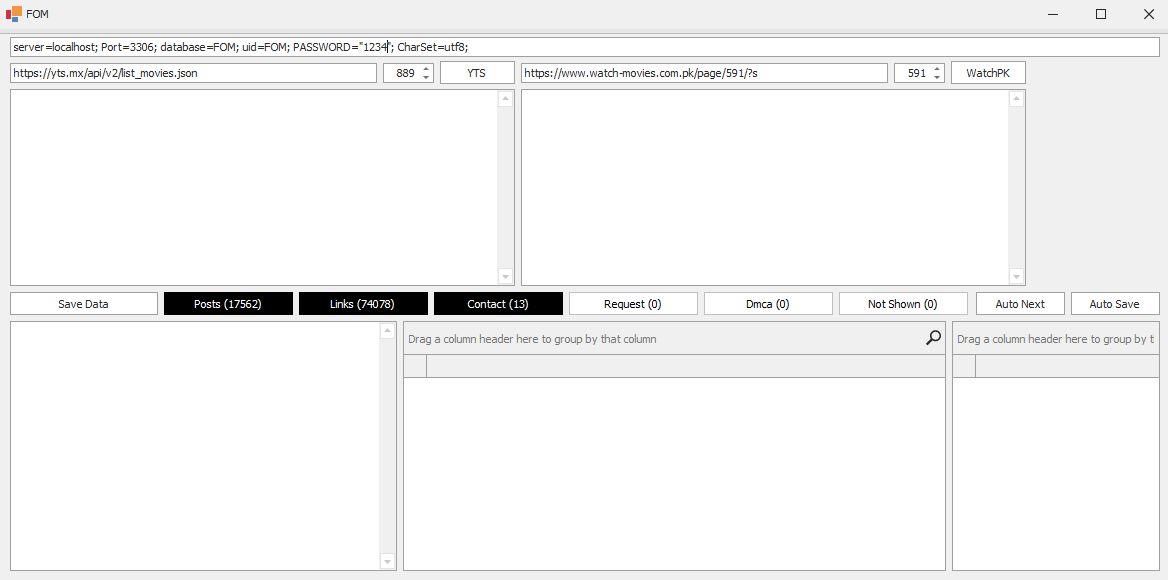Screen dimensions: 1168x580
Task: Open the Links (74078) tab
Action: pyautogui.click(x=363, y=304)
